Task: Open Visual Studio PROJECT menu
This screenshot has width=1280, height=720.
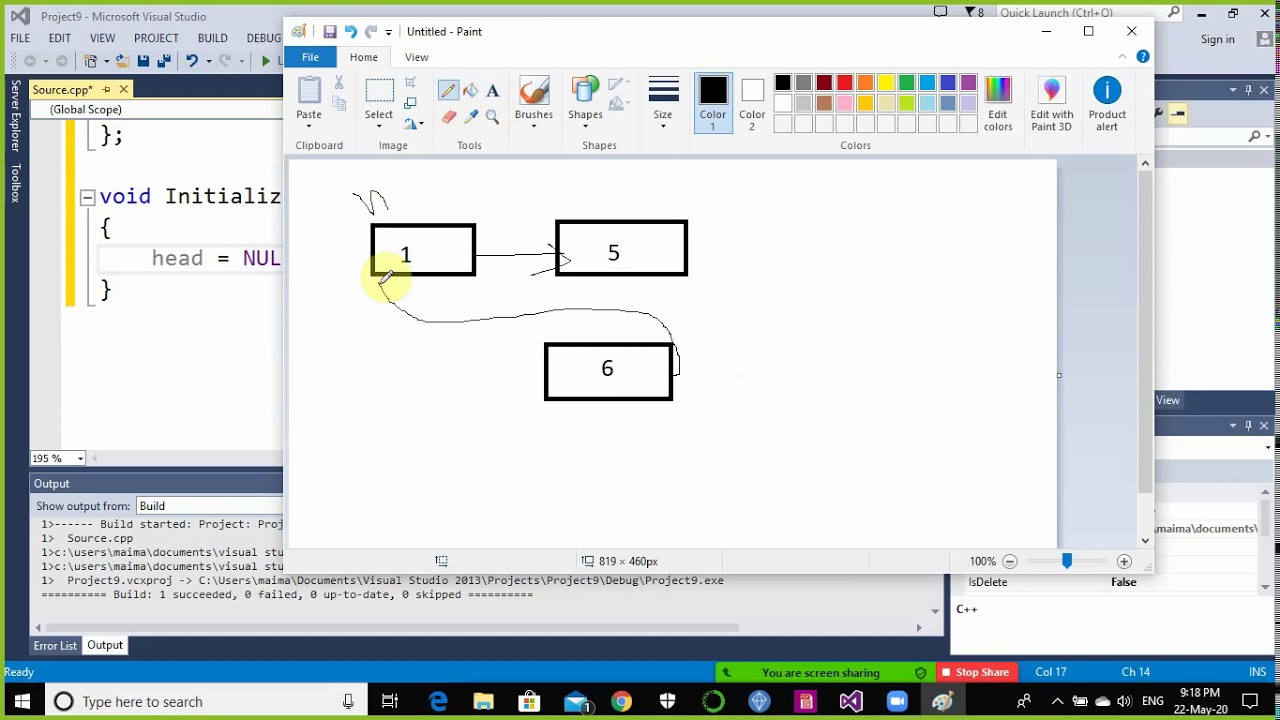Action: point(156,38)
